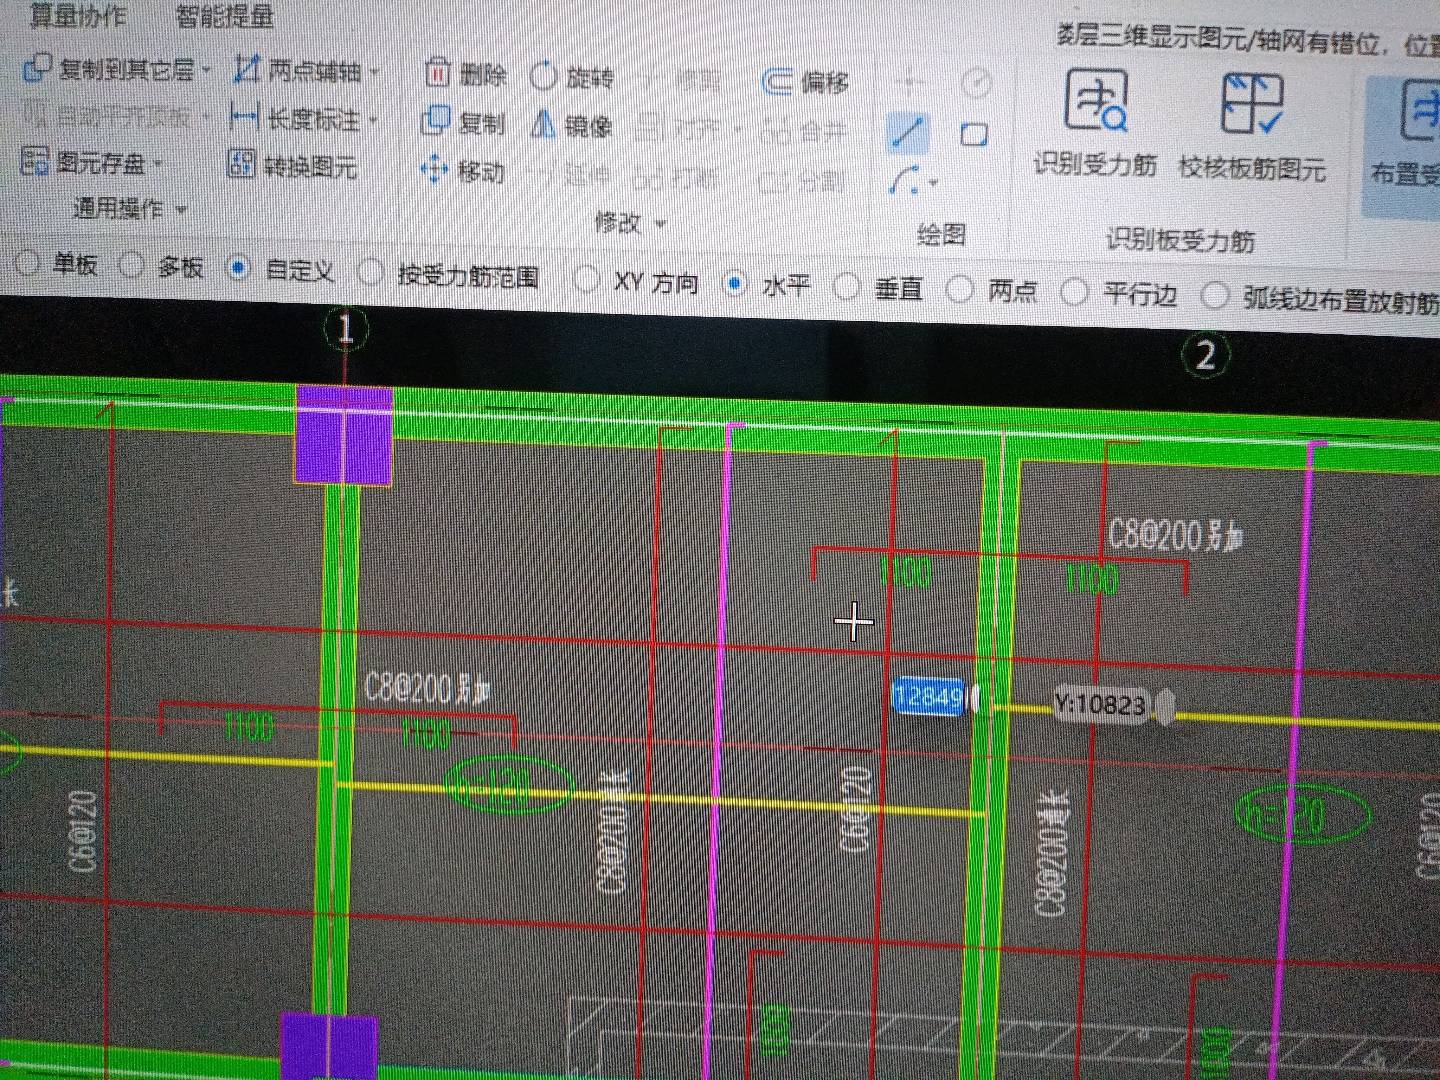This screenshot has height=1080, width=1440.
Task: Expand the 修改 group arrow
Action: click(660, 224)
